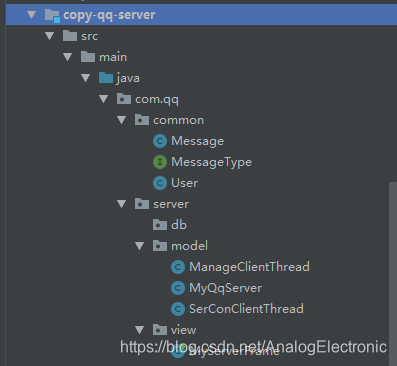Select the com.qq package label
397x366 pixels.
click(157, 100)
